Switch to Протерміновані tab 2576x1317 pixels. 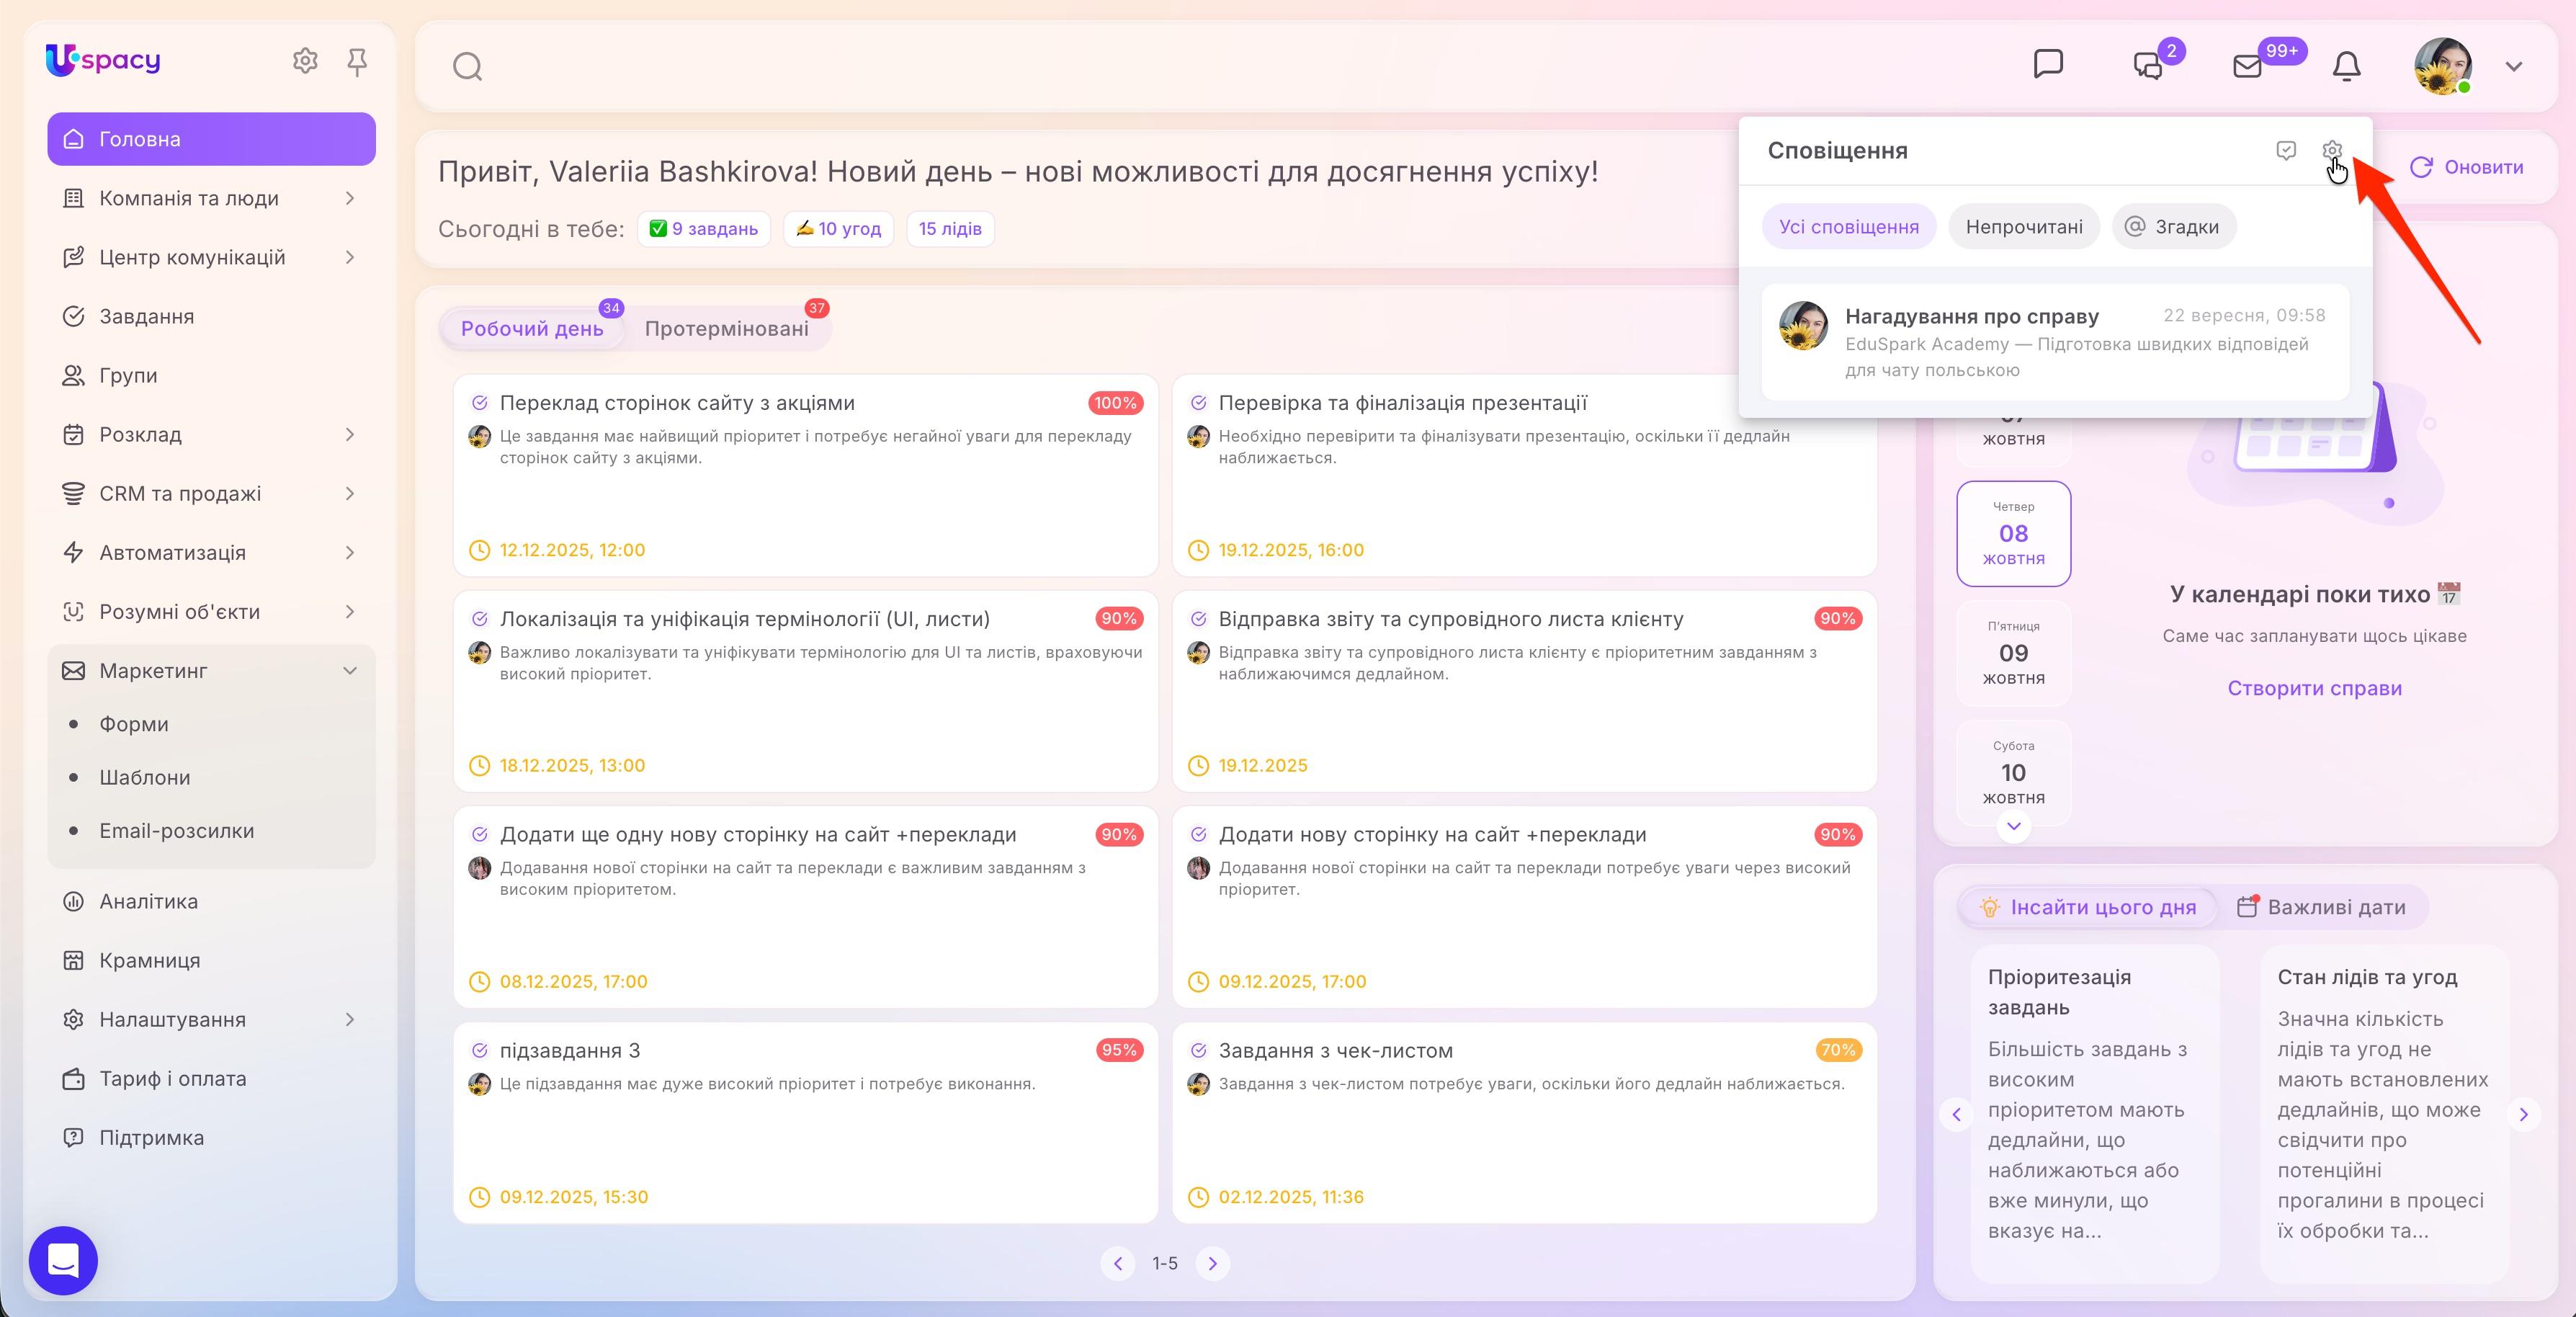pyautogui.click(x=727, y=328)
